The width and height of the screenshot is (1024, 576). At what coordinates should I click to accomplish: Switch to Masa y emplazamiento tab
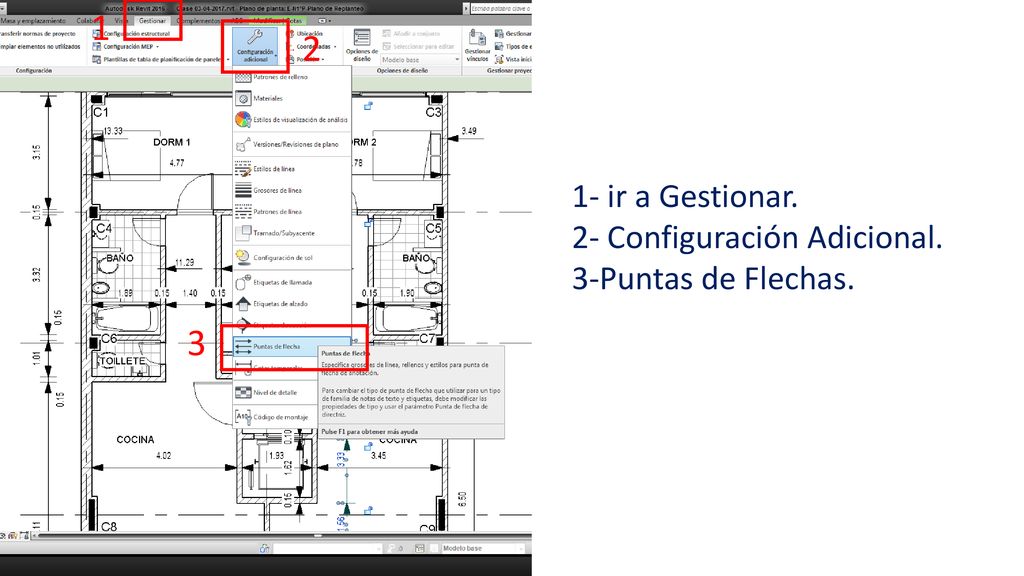33,21
